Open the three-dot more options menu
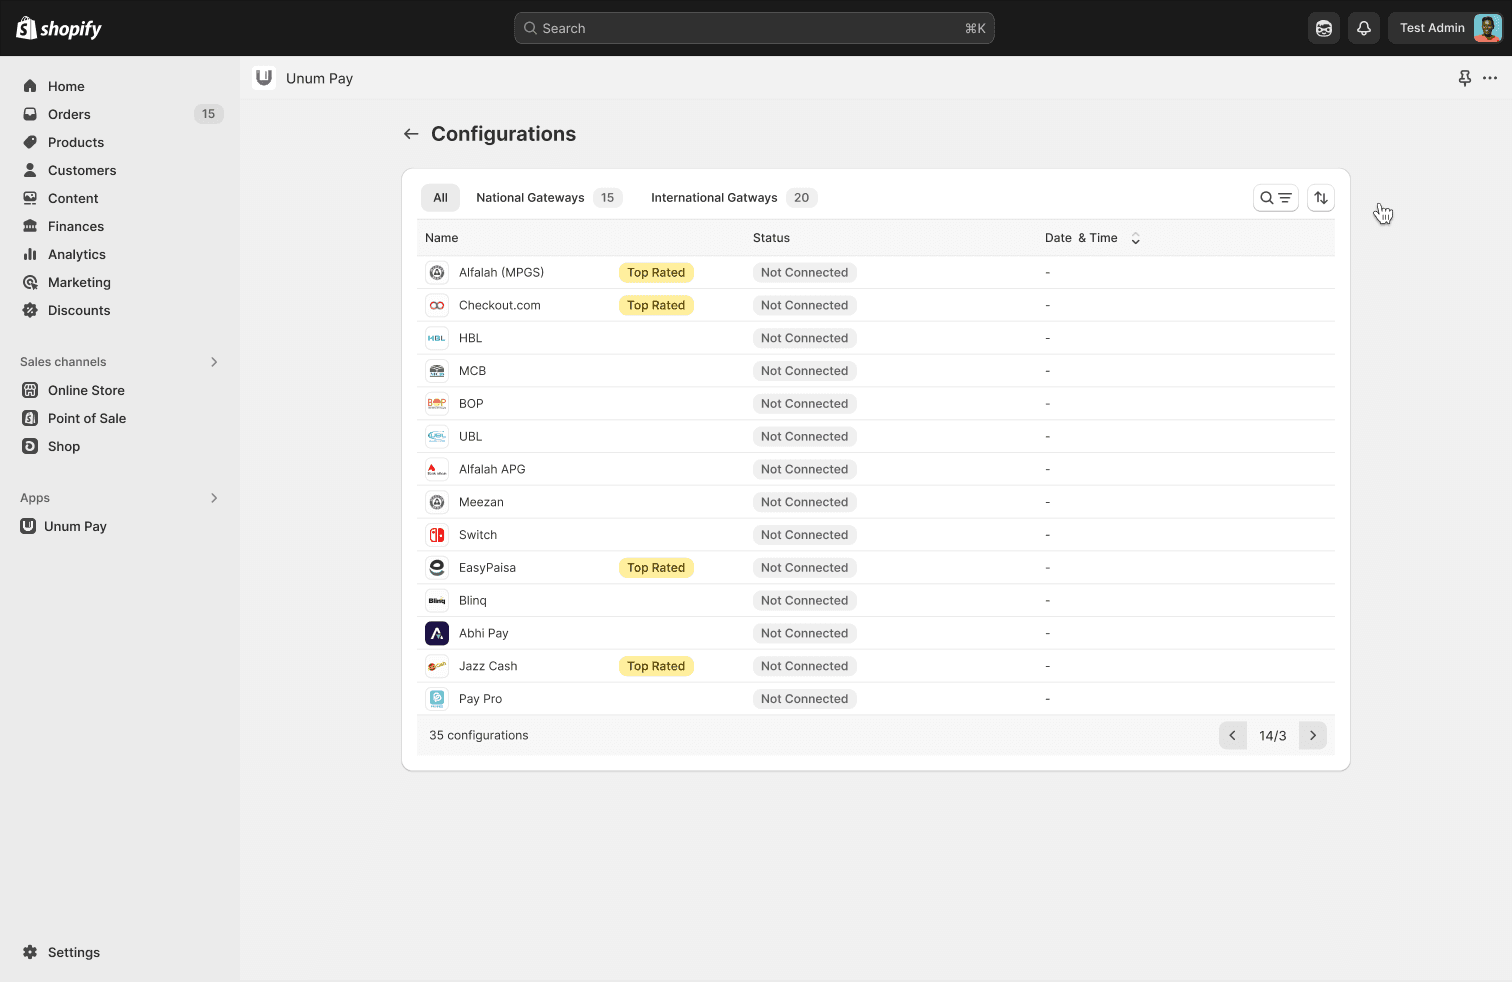Screen dimensions: 1512x982 click(1490, 78)
